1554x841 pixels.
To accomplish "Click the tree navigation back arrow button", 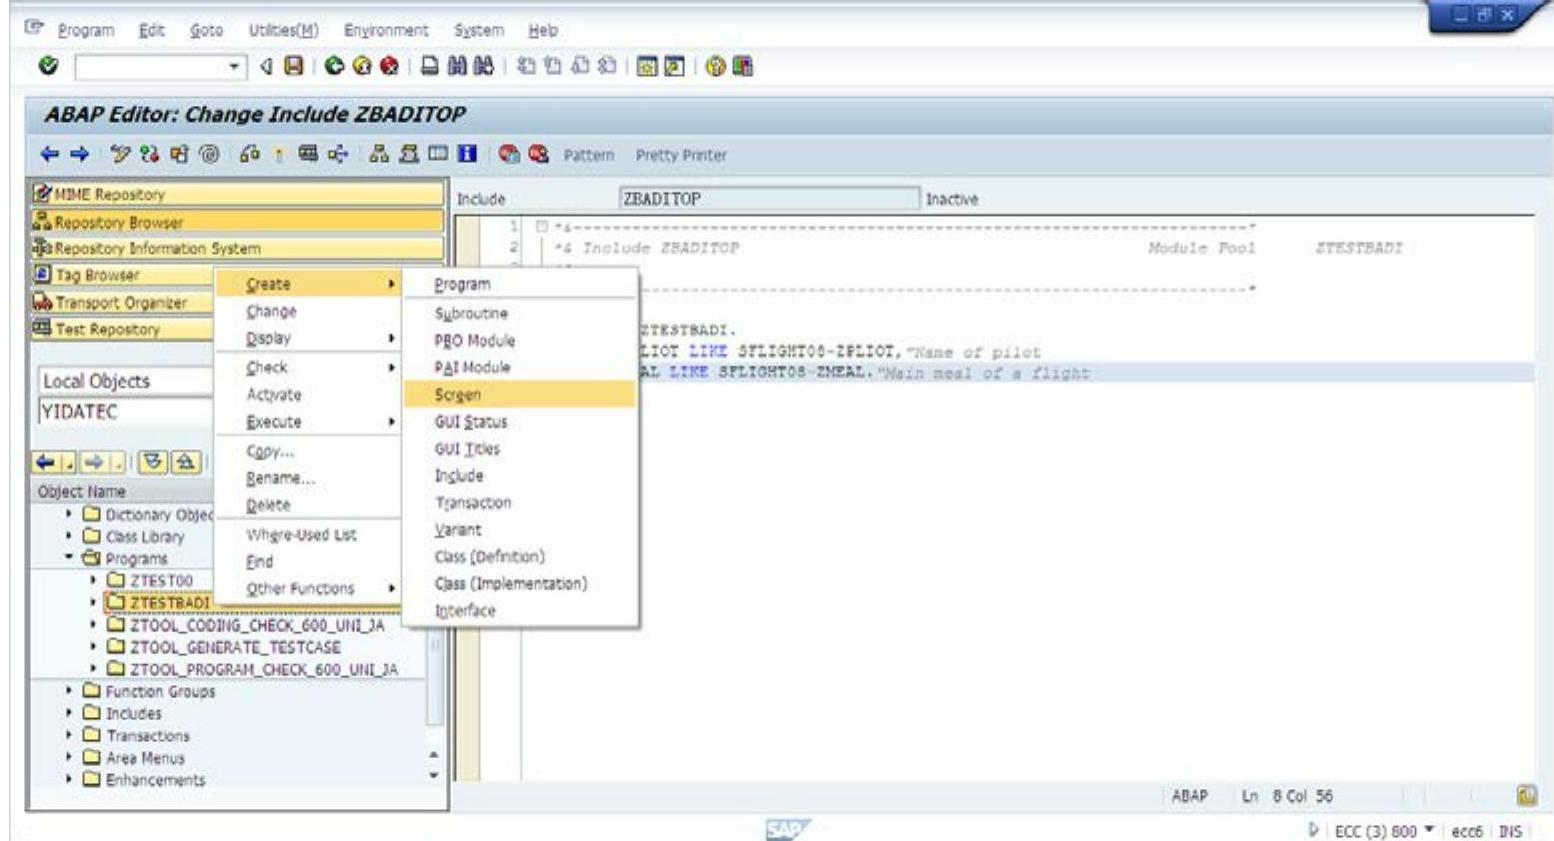I will 46,462.
